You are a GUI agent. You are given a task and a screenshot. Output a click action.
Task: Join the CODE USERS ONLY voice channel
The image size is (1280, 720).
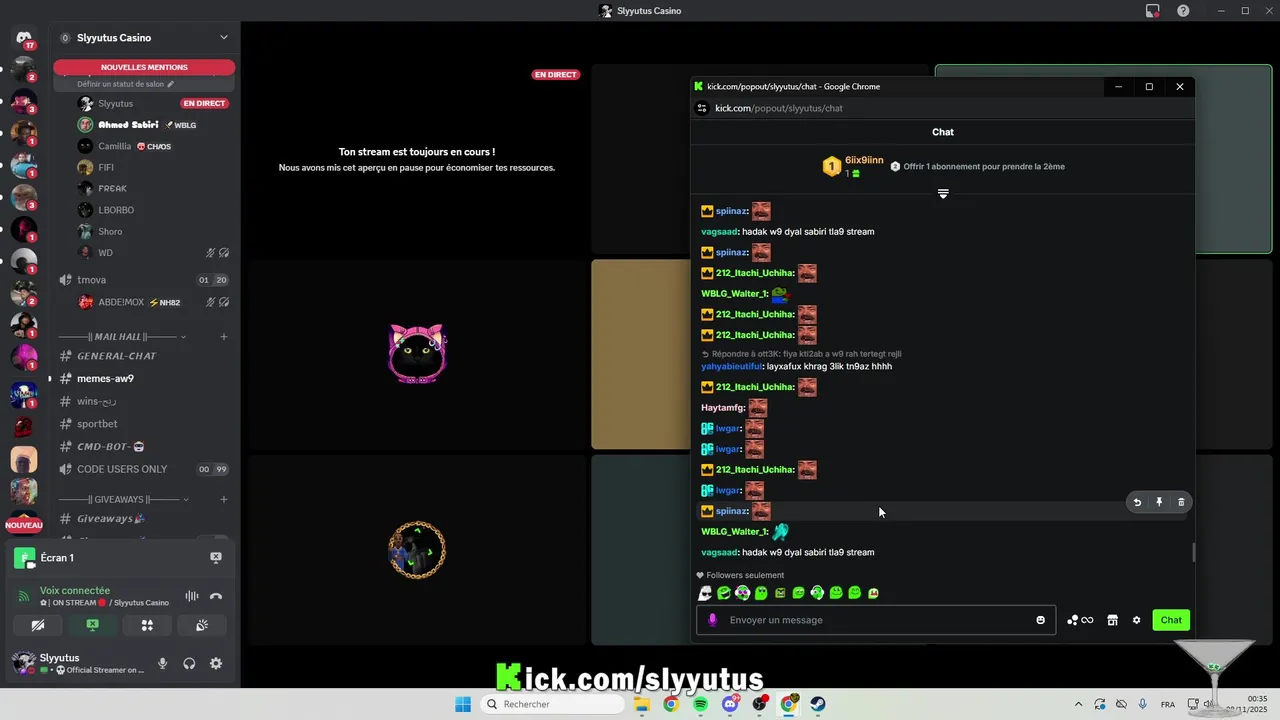tap(142, 469)
